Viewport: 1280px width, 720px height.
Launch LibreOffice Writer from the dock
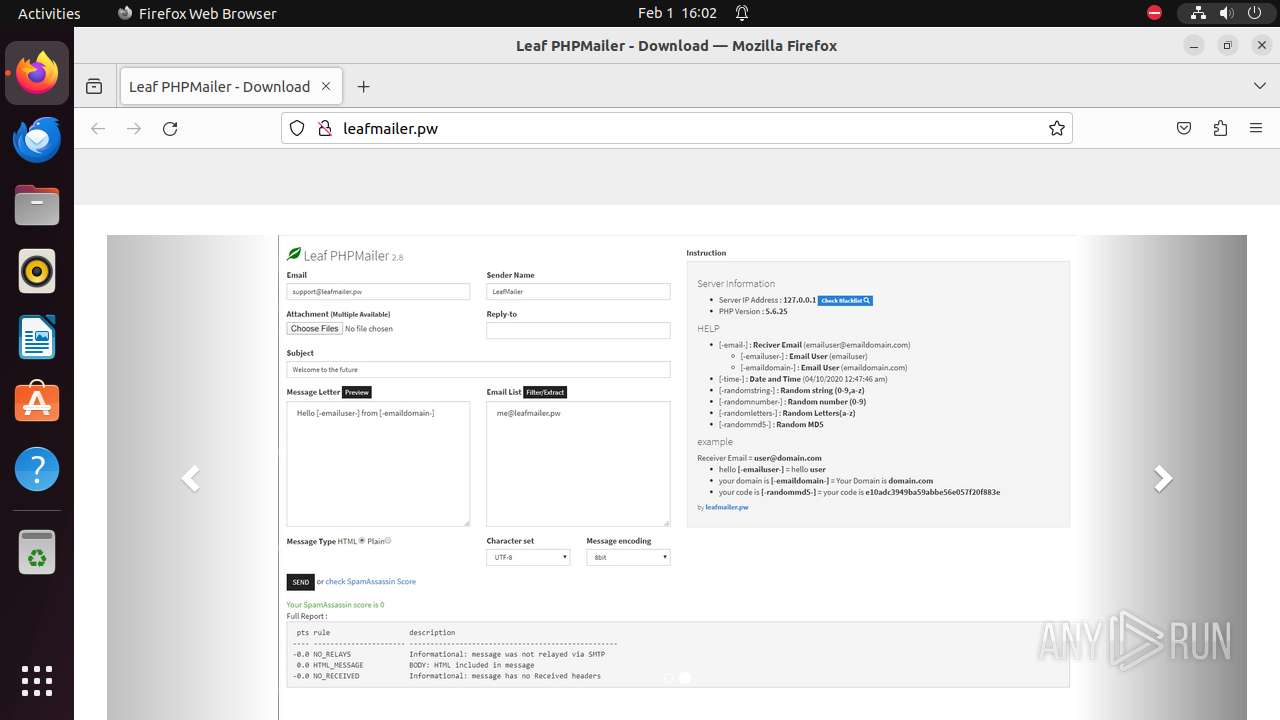pos(37,337)
